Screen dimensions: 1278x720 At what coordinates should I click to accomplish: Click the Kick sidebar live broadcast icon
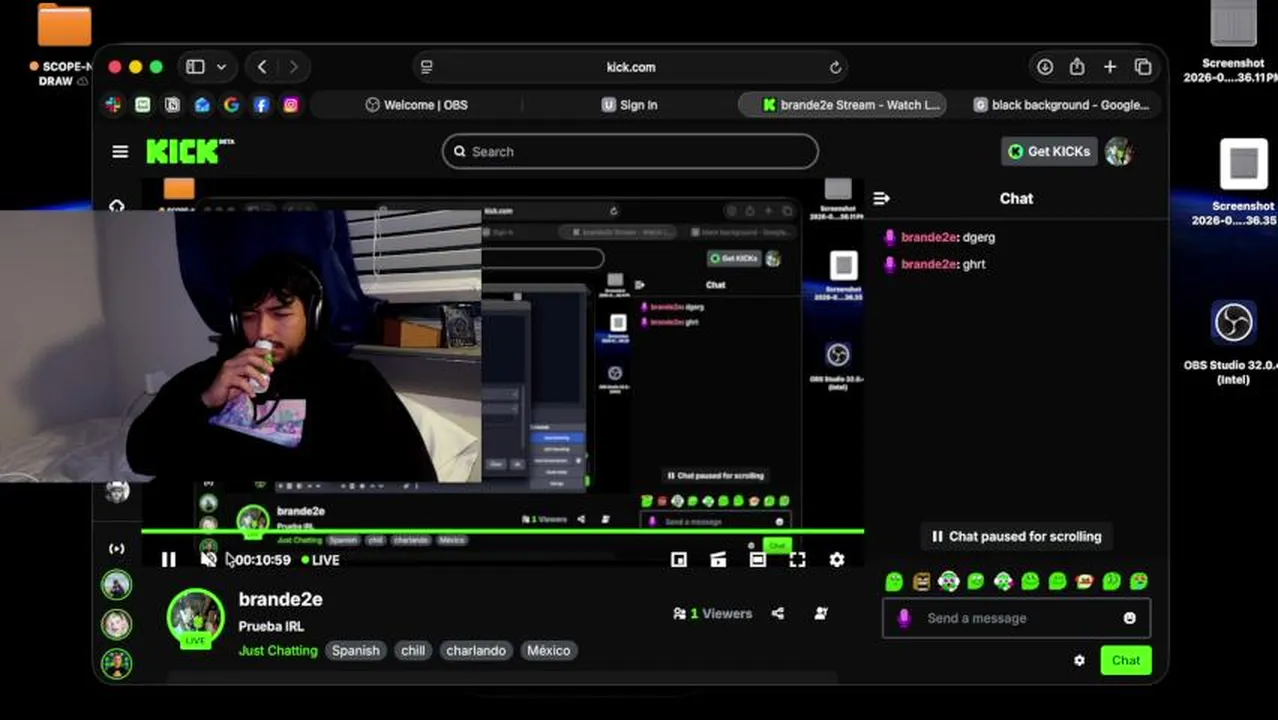117,548
